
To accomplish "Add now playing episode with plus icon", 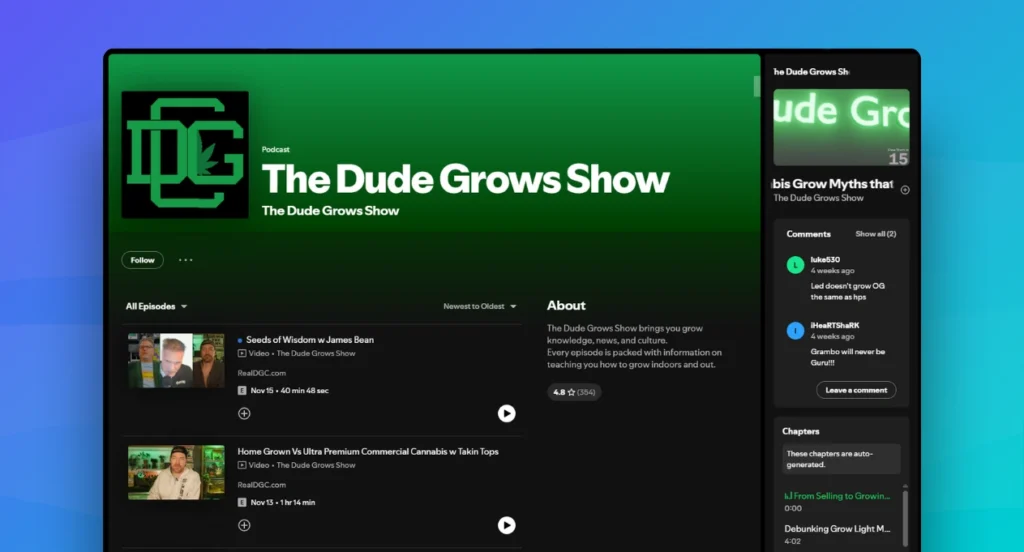I will (x=905, y=190).
